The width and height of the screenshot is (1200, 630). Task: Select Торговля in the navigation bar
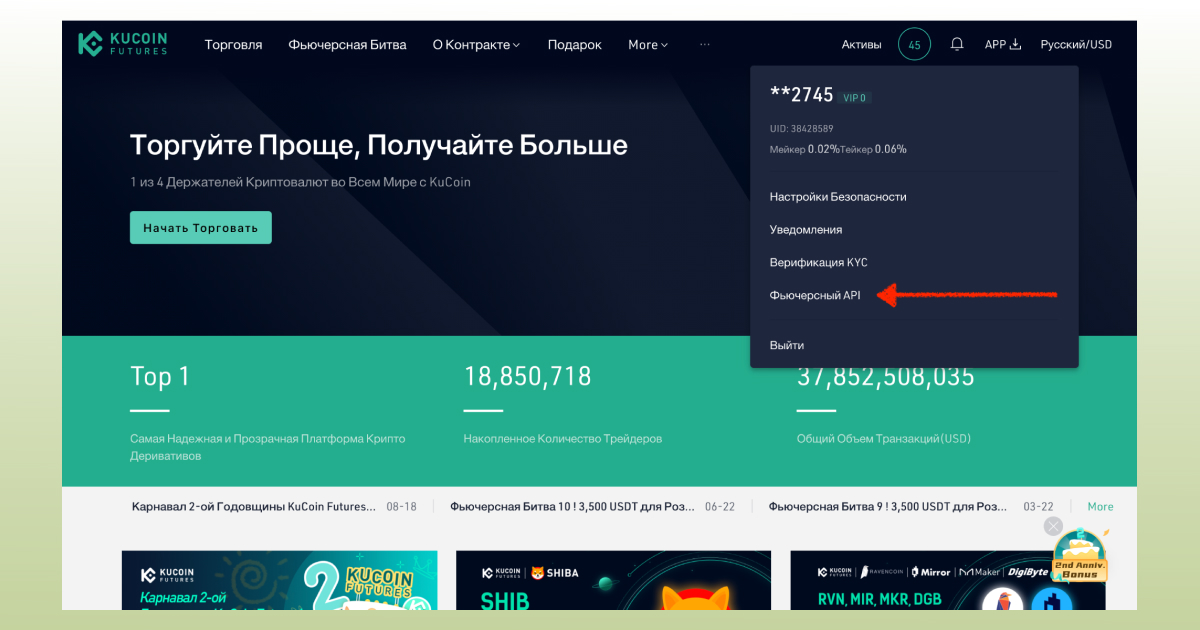pos(233,44)
